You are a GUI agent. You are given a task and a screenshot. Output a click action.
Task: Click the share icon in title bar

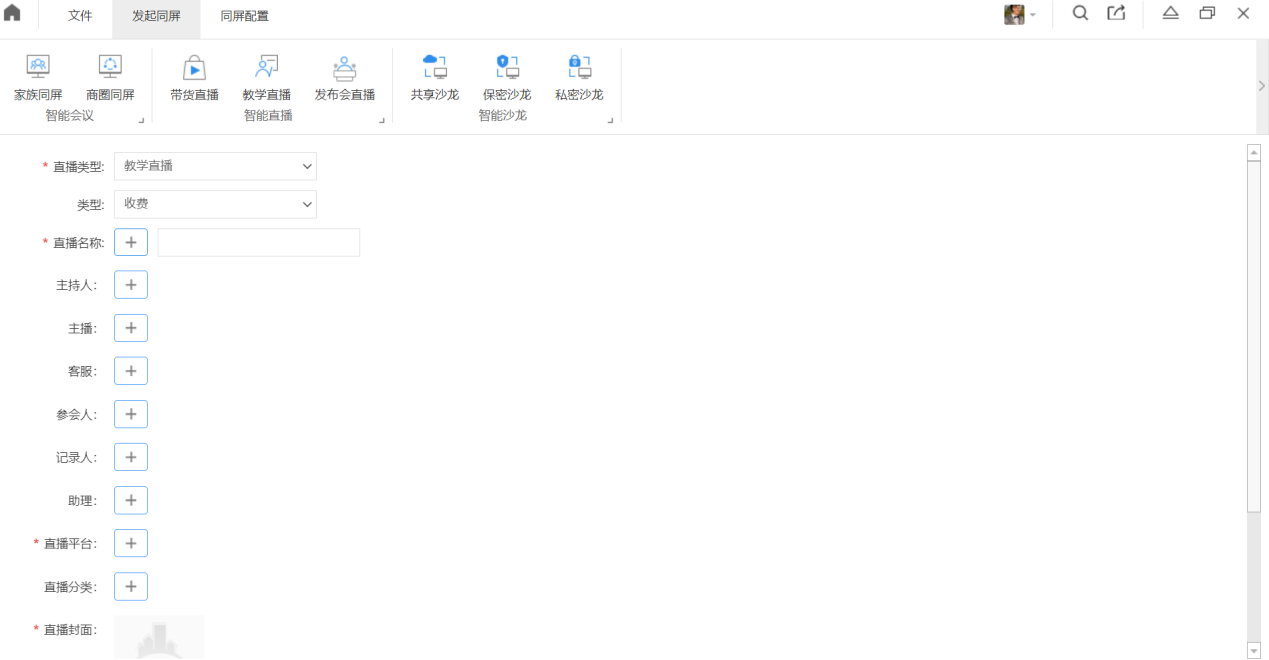tap(1116, 14)
